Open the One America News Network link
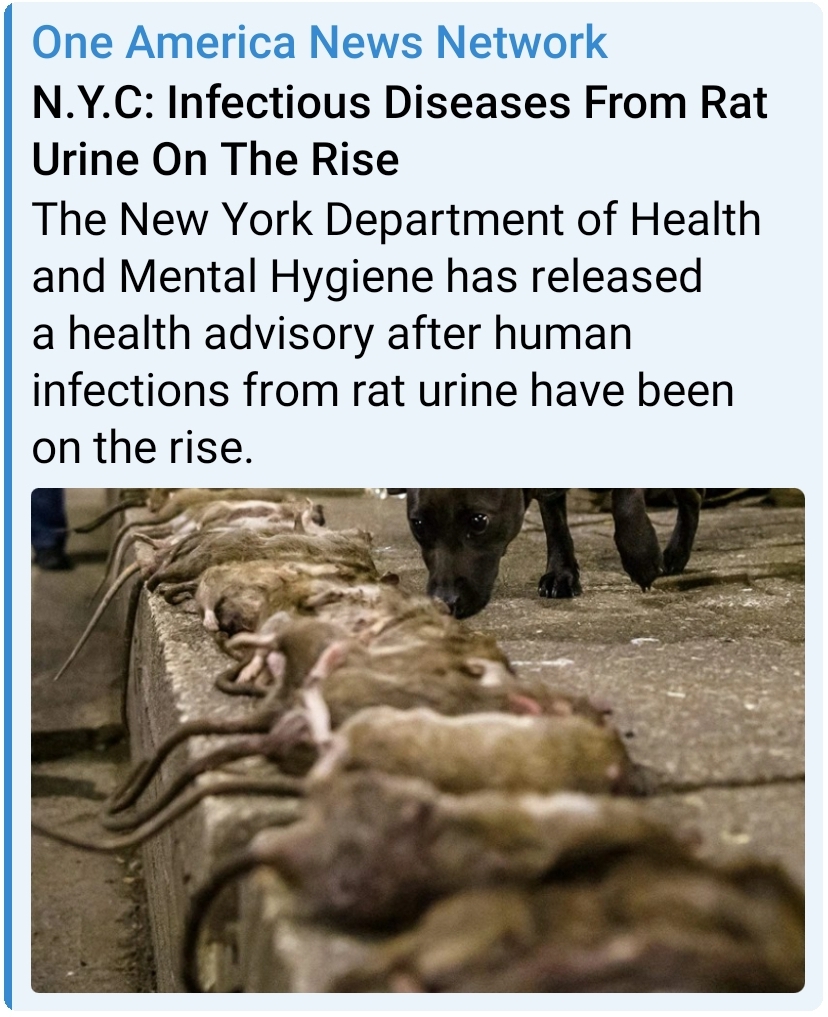Image resolution: width=828 pixels, height=1017 pixels. pyautogui.click(x=320, y=43)
